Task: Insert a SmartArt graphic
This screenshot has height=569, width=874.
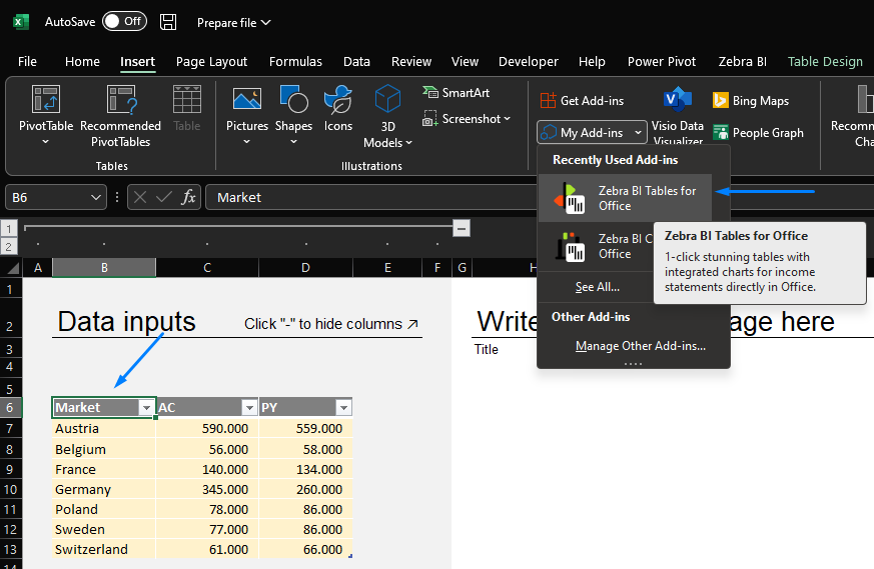Action: coord(456,93)
